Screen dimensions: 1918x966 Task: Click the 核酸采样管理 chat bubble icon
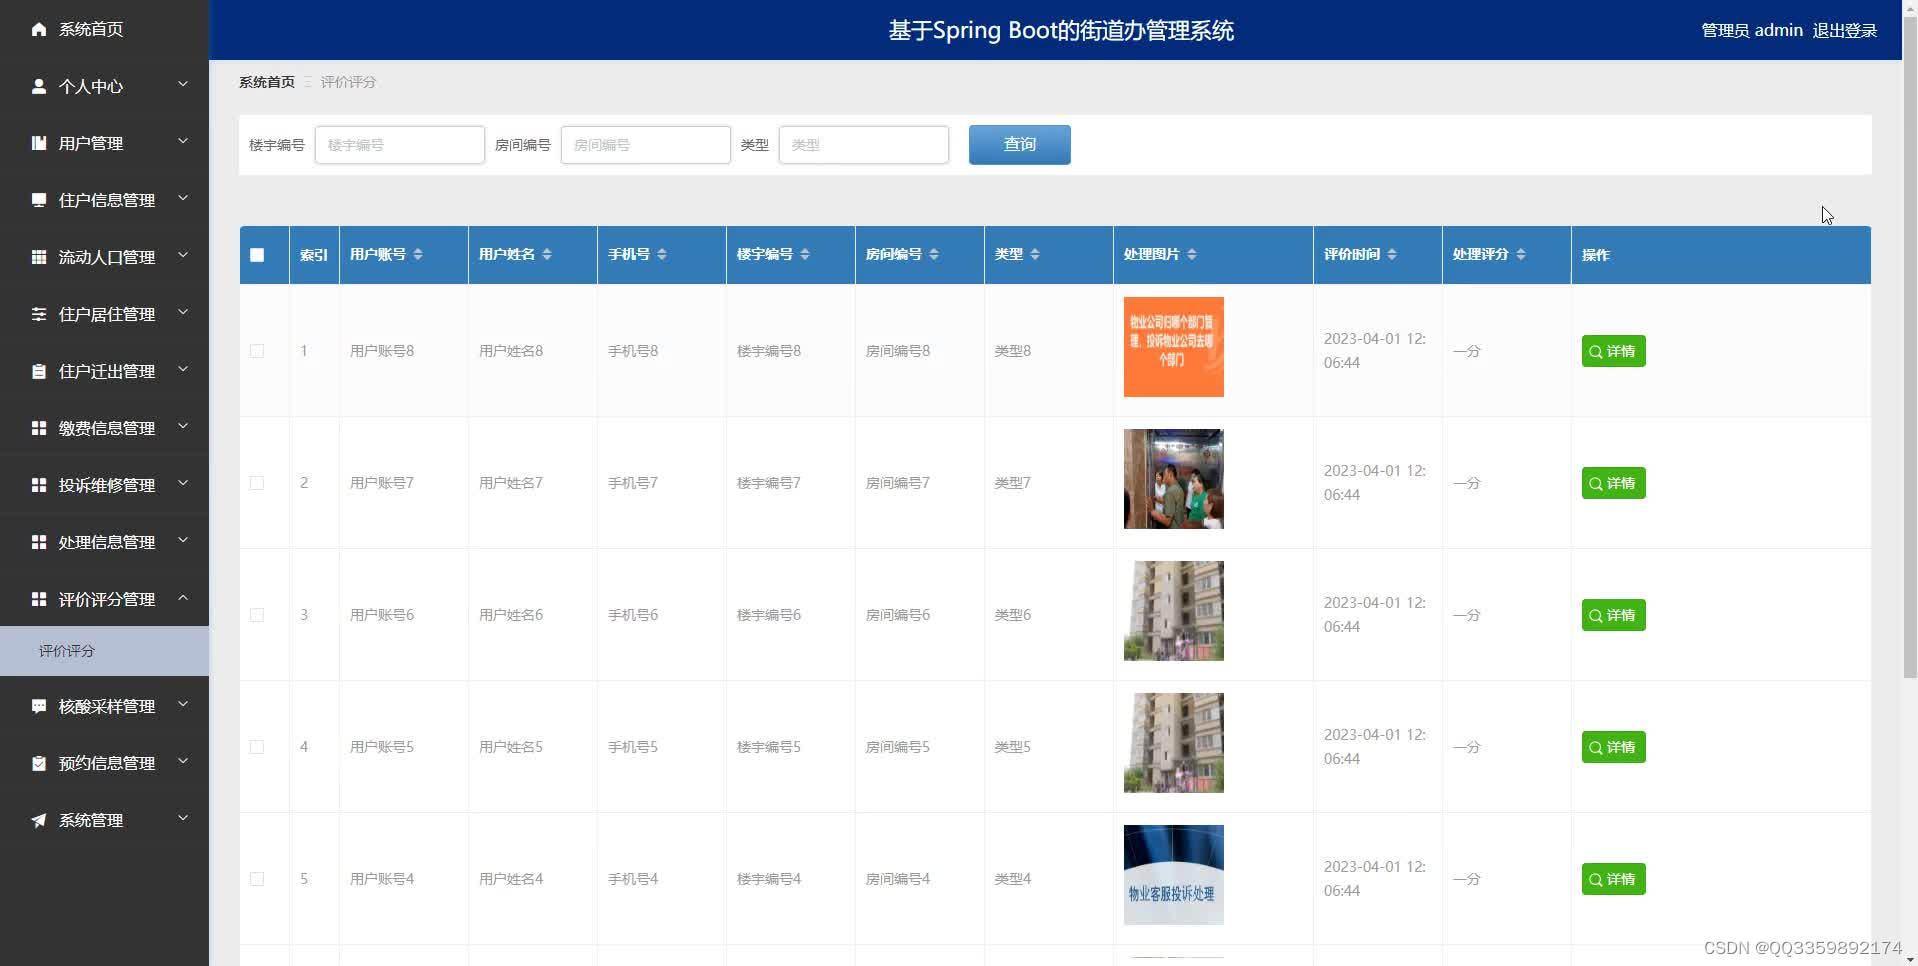(x=39, y=705)
